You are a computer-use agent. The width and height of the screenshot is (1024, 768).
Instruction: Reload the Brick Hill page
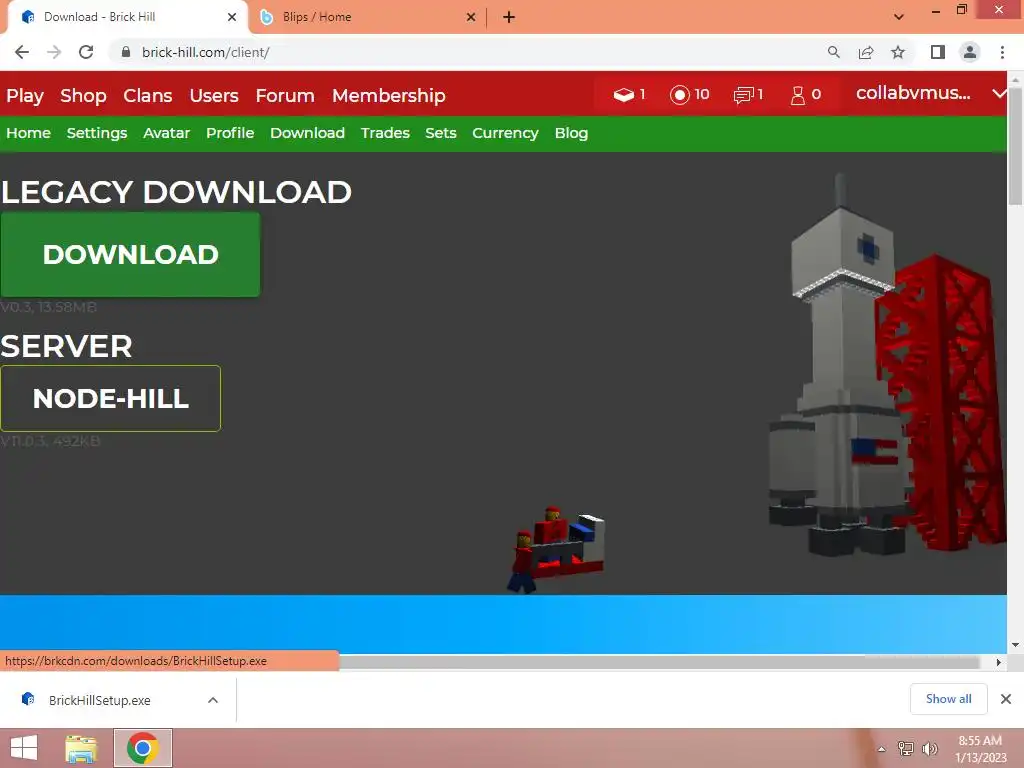(x=86, y=52)
